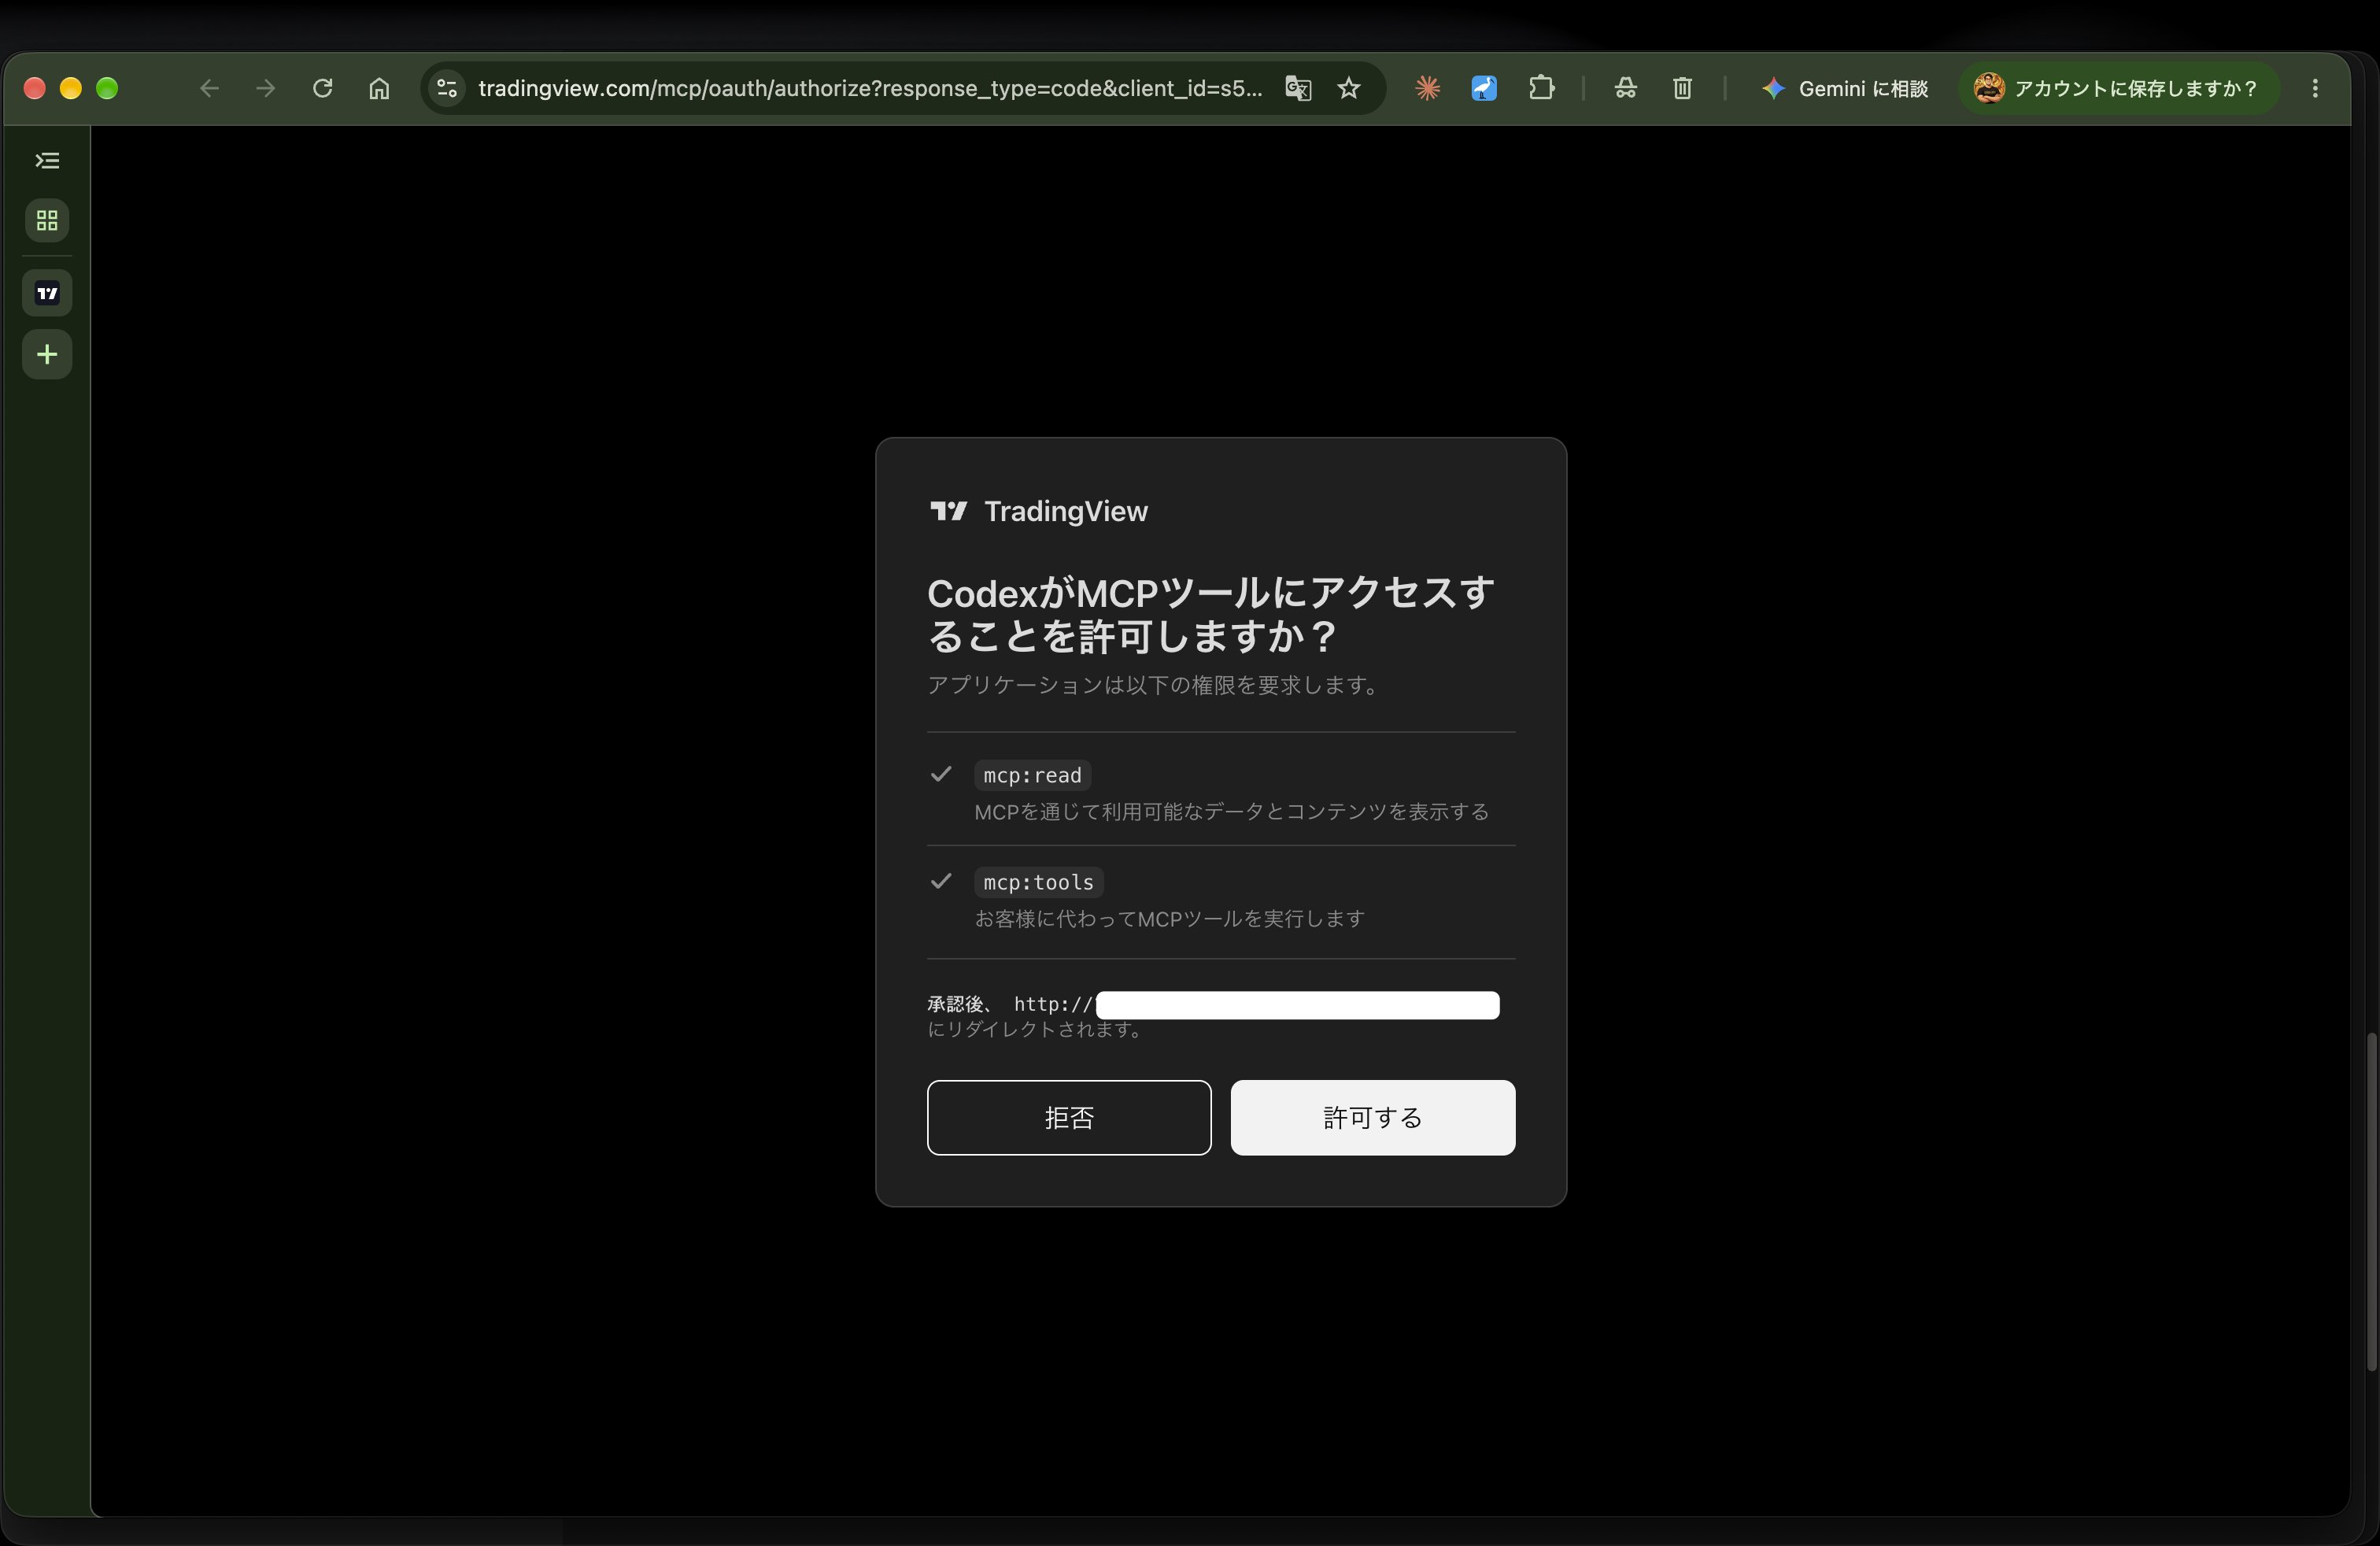Open the translate page icon
Screen dimensions: 2380x1546
click(x=1298, y=88)
